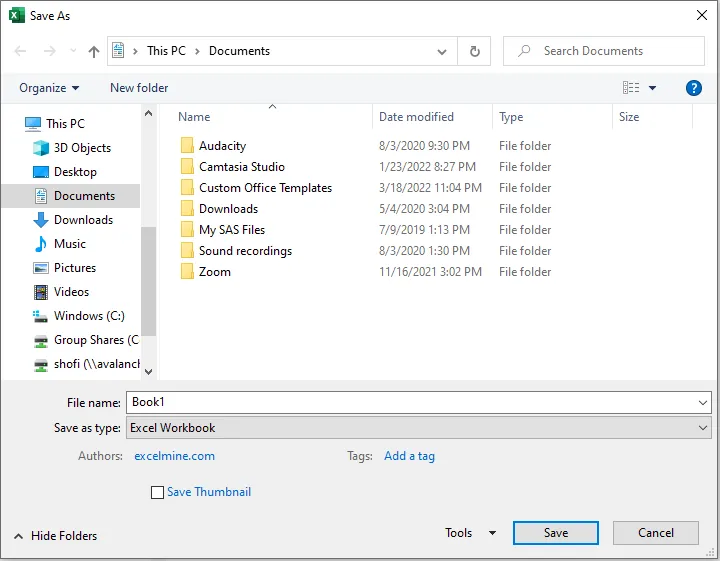
Task: Click the Excel icon in title bar
Action: click(16, 15)
